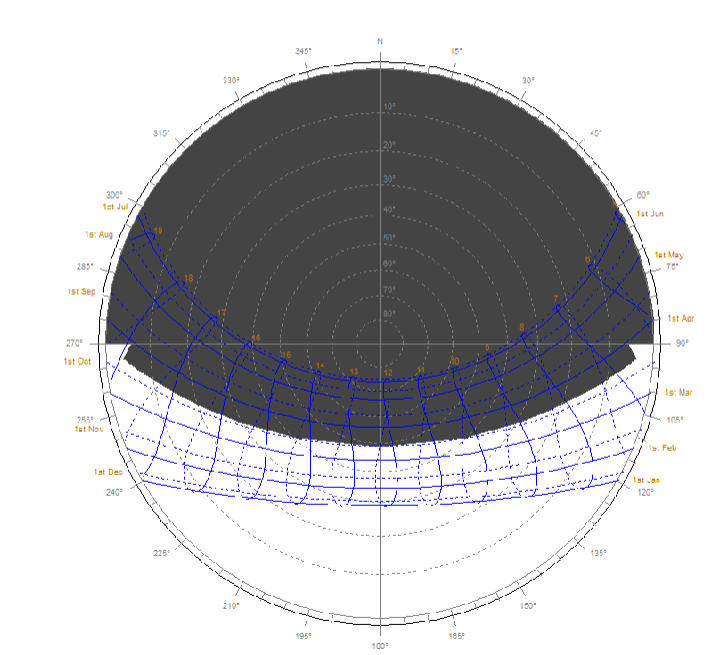
Task: Select the hour 17 marker
Action: pyautogui.click(x=221, y=313)
